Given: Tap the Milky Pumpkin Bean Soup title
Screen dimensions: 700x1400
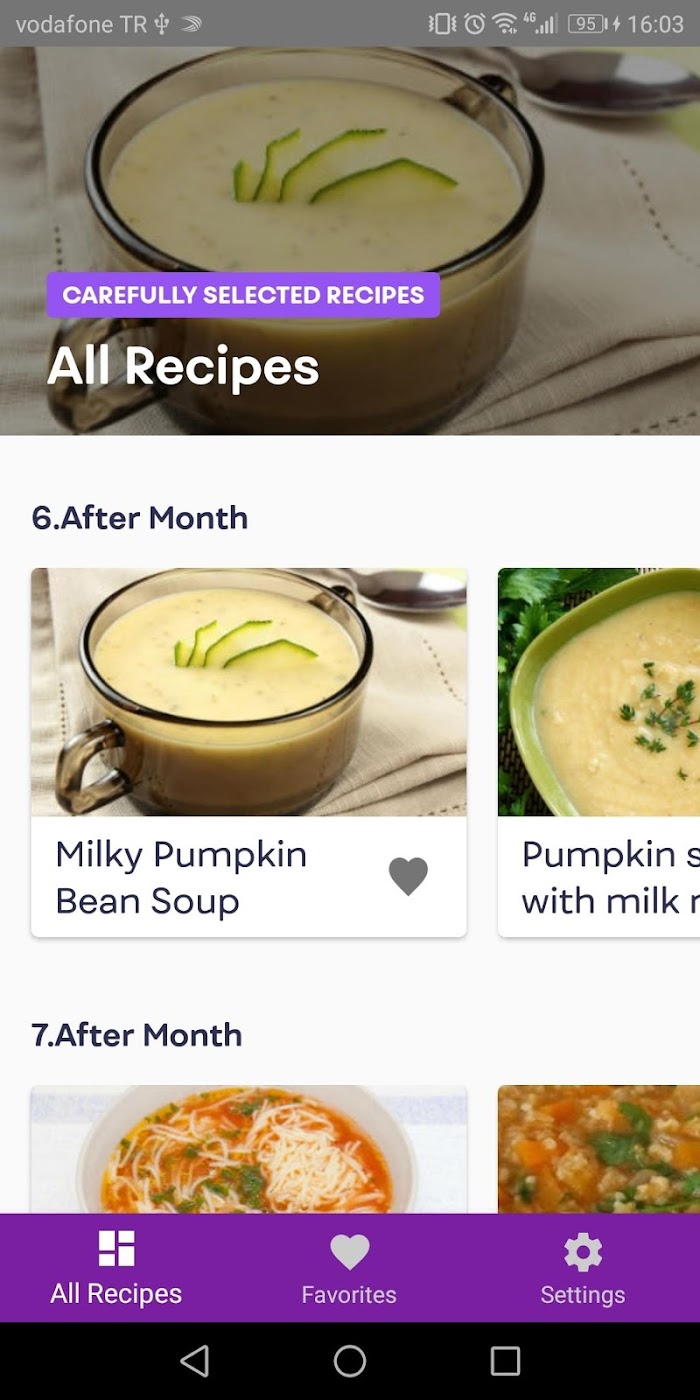Looking at the screenshot, I should (x=181, y=878).
